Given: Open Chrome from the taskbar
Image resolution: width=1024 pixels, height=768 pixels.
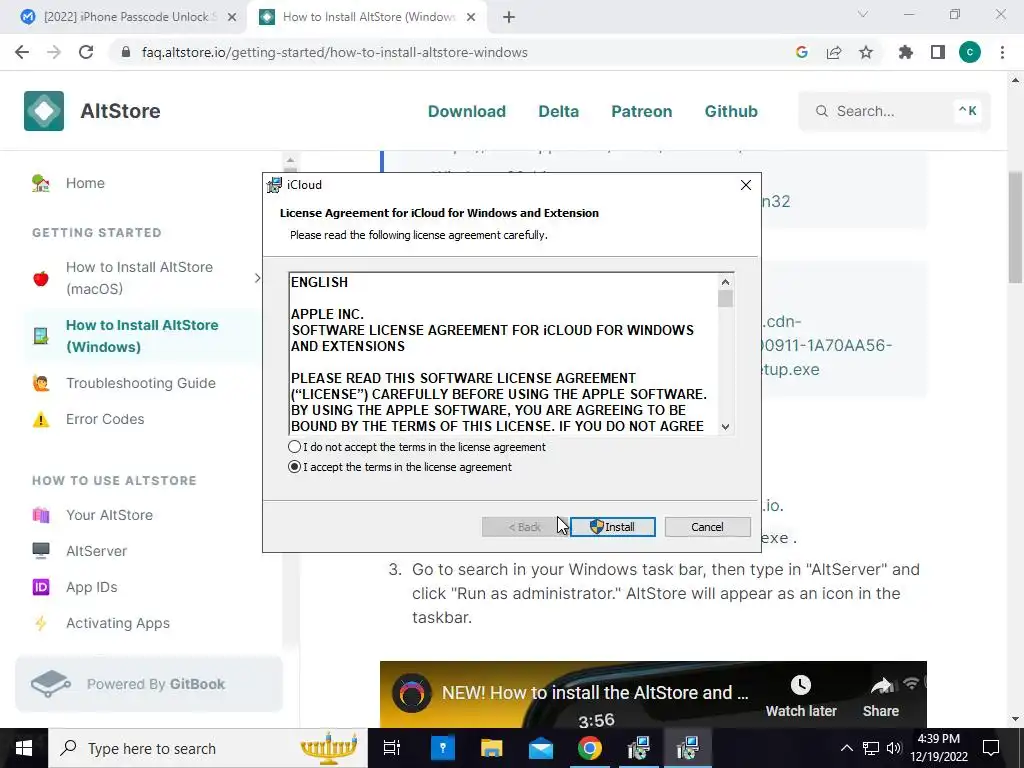Looking at the screenshot, I should (x=590, y=748).
